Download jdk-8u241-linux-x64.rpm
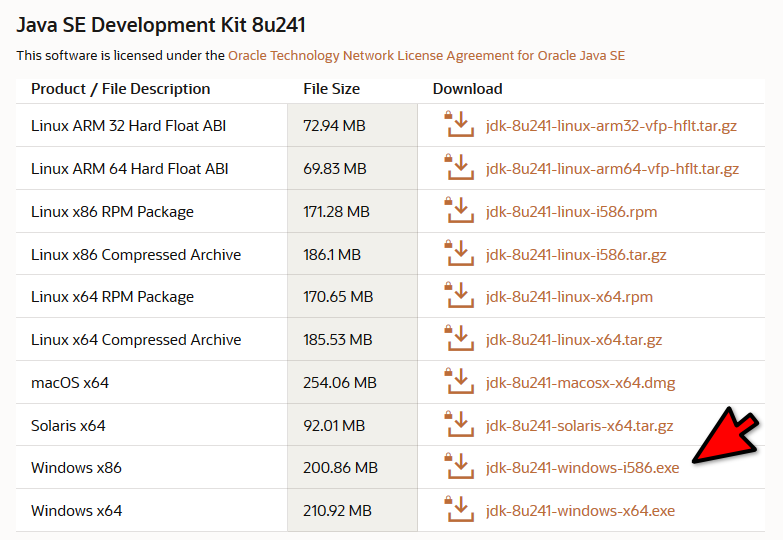This screenshot has width=783, height=540. pos(569,297)
